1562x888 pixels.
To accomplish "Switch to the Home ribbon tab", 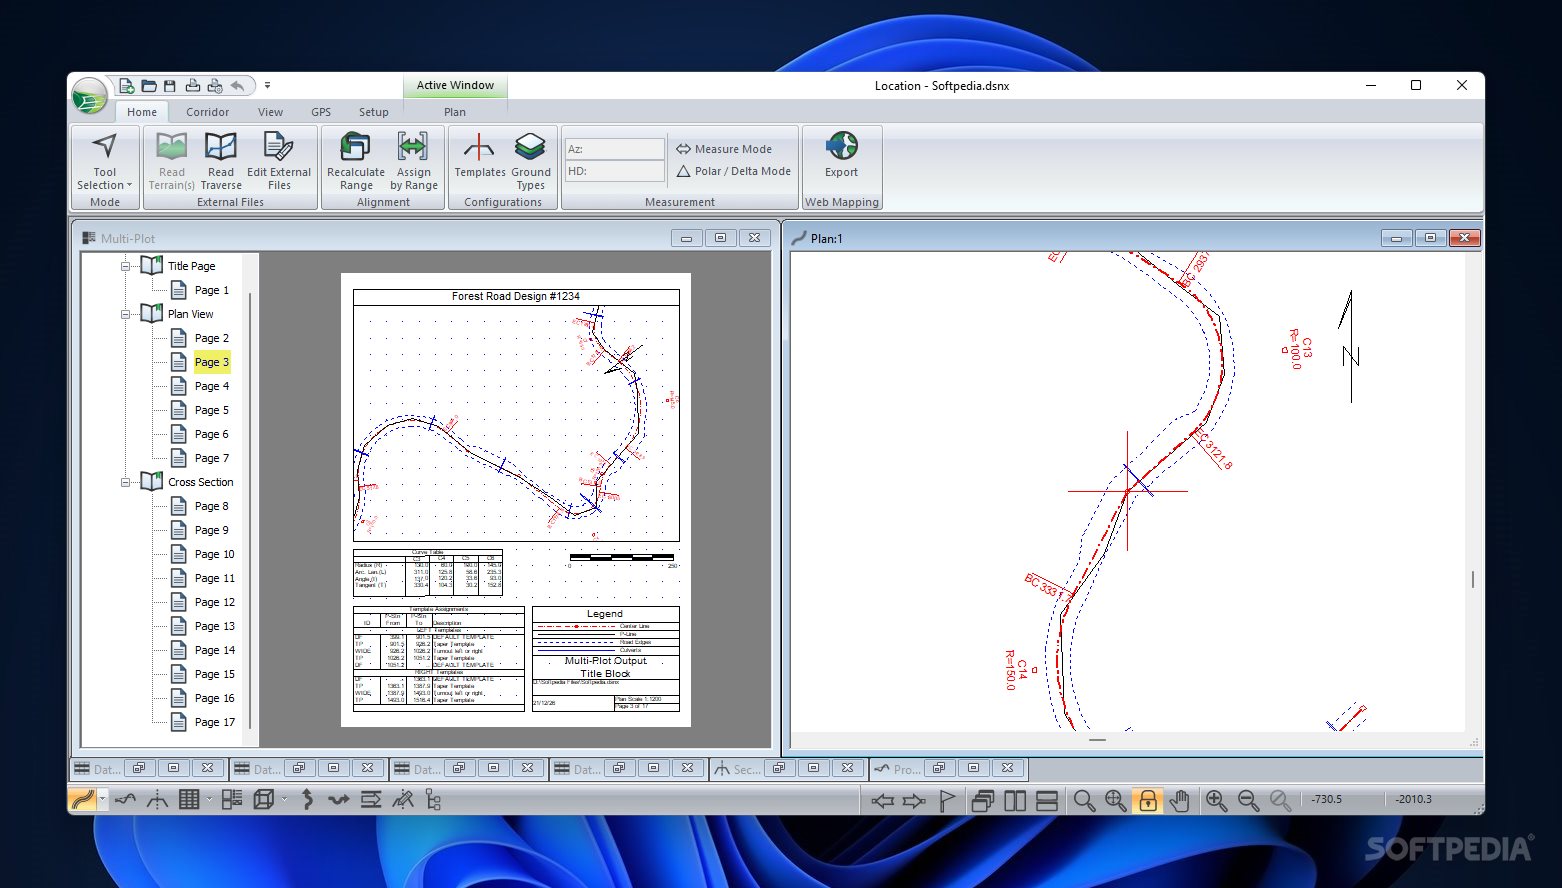I will click(142, 112).
